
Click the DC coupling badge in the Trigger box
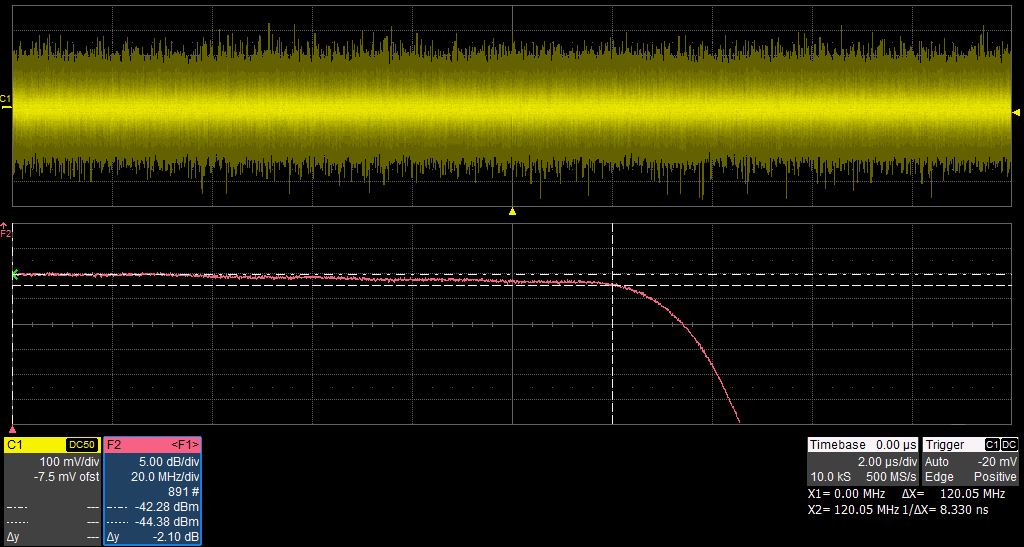pos(1010,444)
